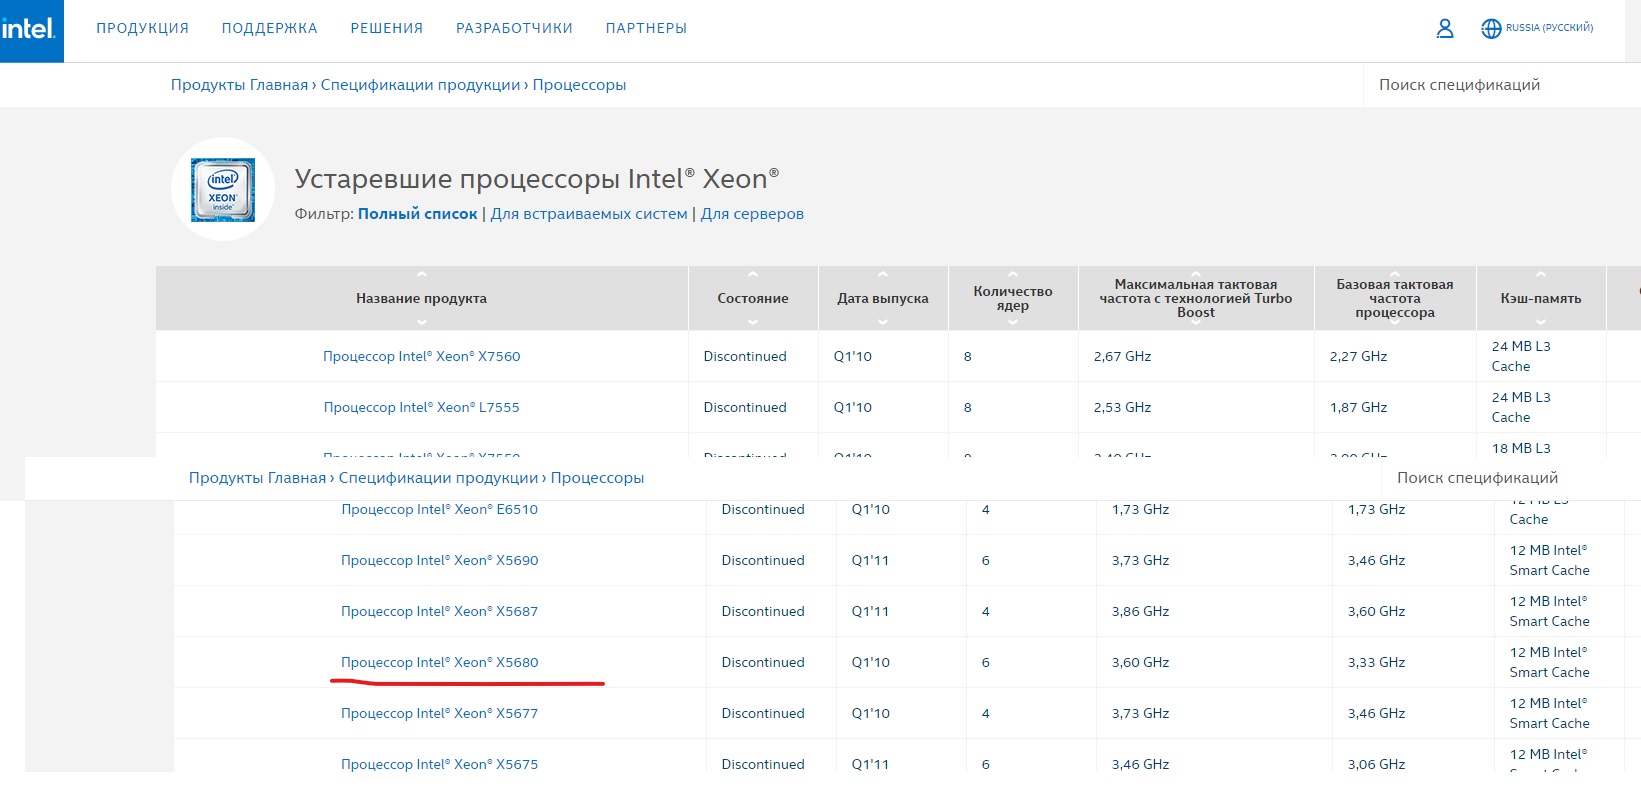Sort cache column ascending arrow
The image size is (1641, 812).
tap(1540, 275)
